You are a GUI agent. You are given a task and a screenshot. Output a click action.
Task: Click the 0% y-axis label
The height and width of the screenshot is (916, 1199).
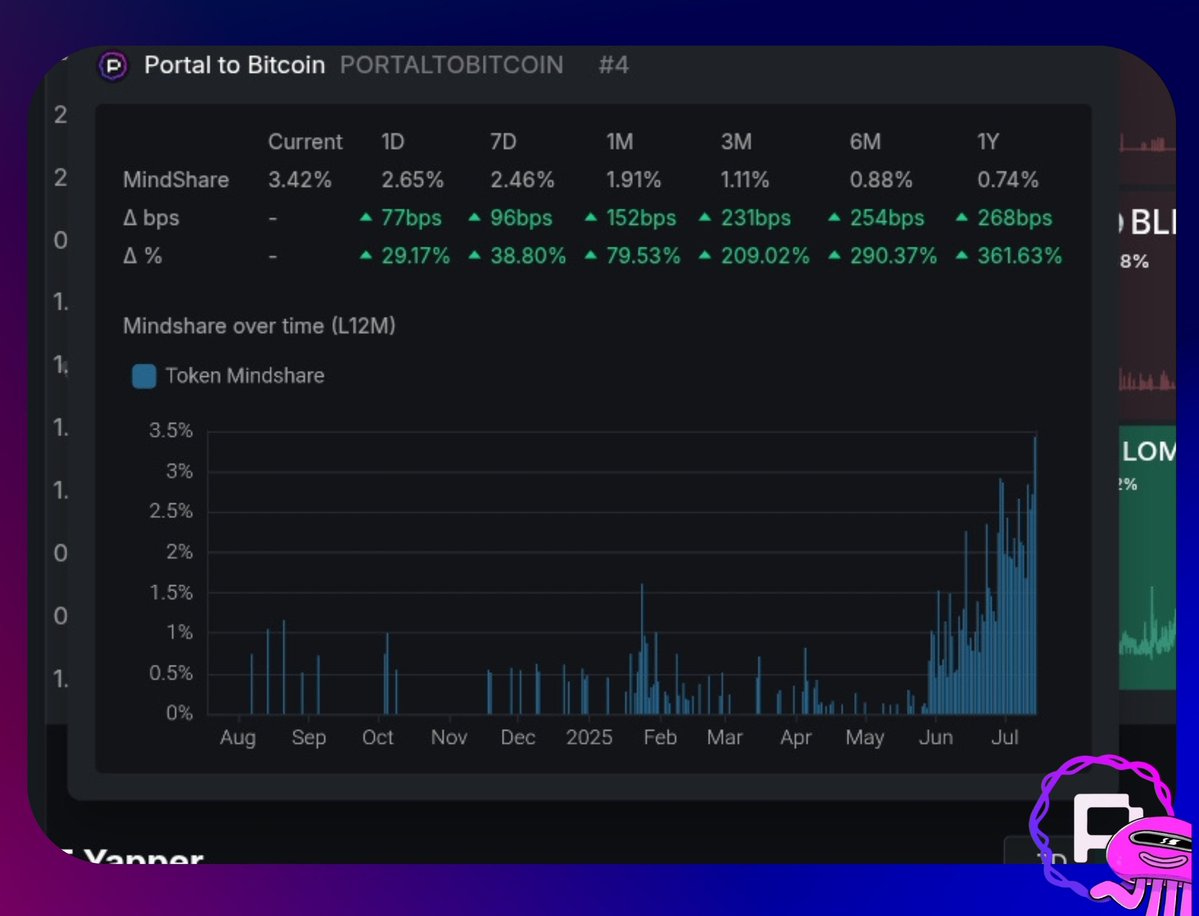(179, 713)
